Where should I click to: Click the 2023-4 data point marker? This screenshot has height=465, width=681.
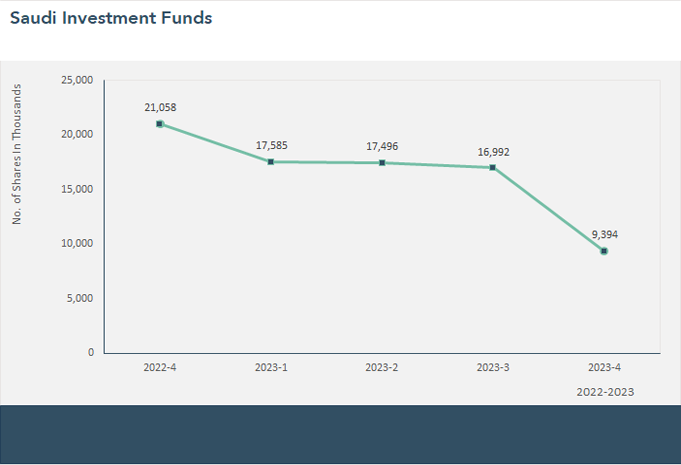(x=604, y=251)
